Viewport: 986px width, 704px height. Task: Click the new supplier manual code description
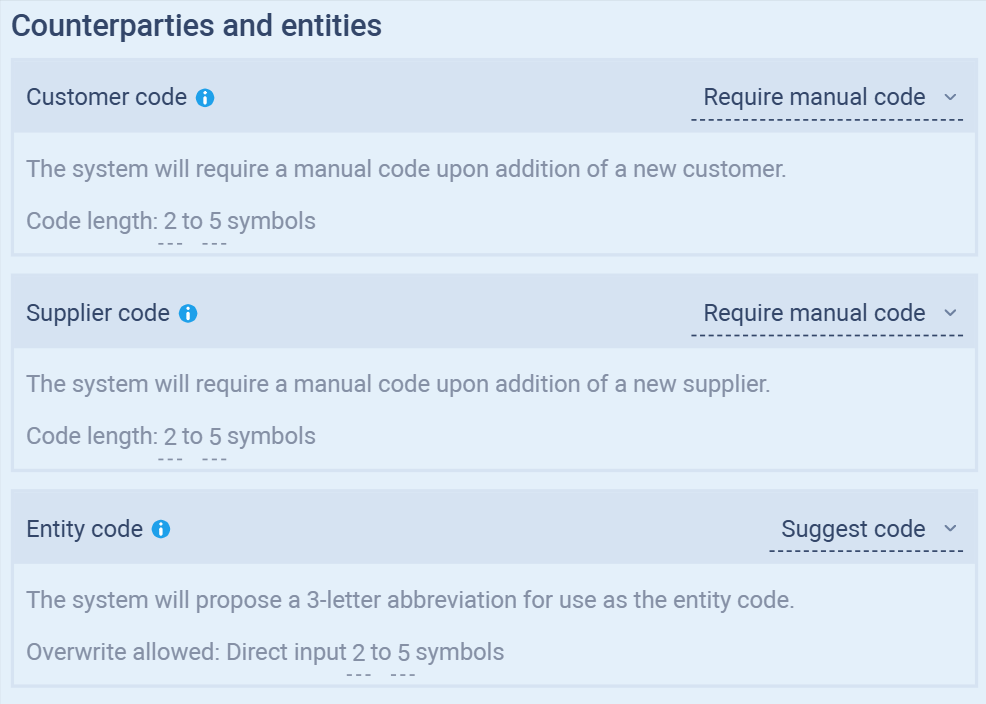pos(398,384)
